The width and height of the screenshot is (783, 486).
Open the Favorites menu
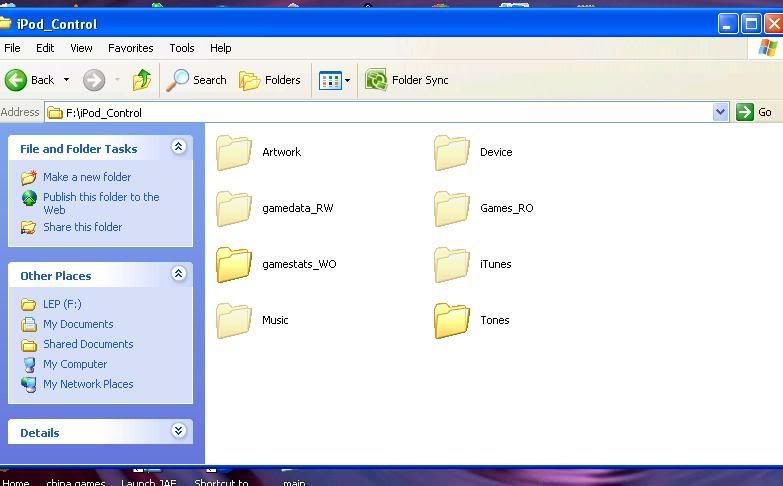coord(130,48)
